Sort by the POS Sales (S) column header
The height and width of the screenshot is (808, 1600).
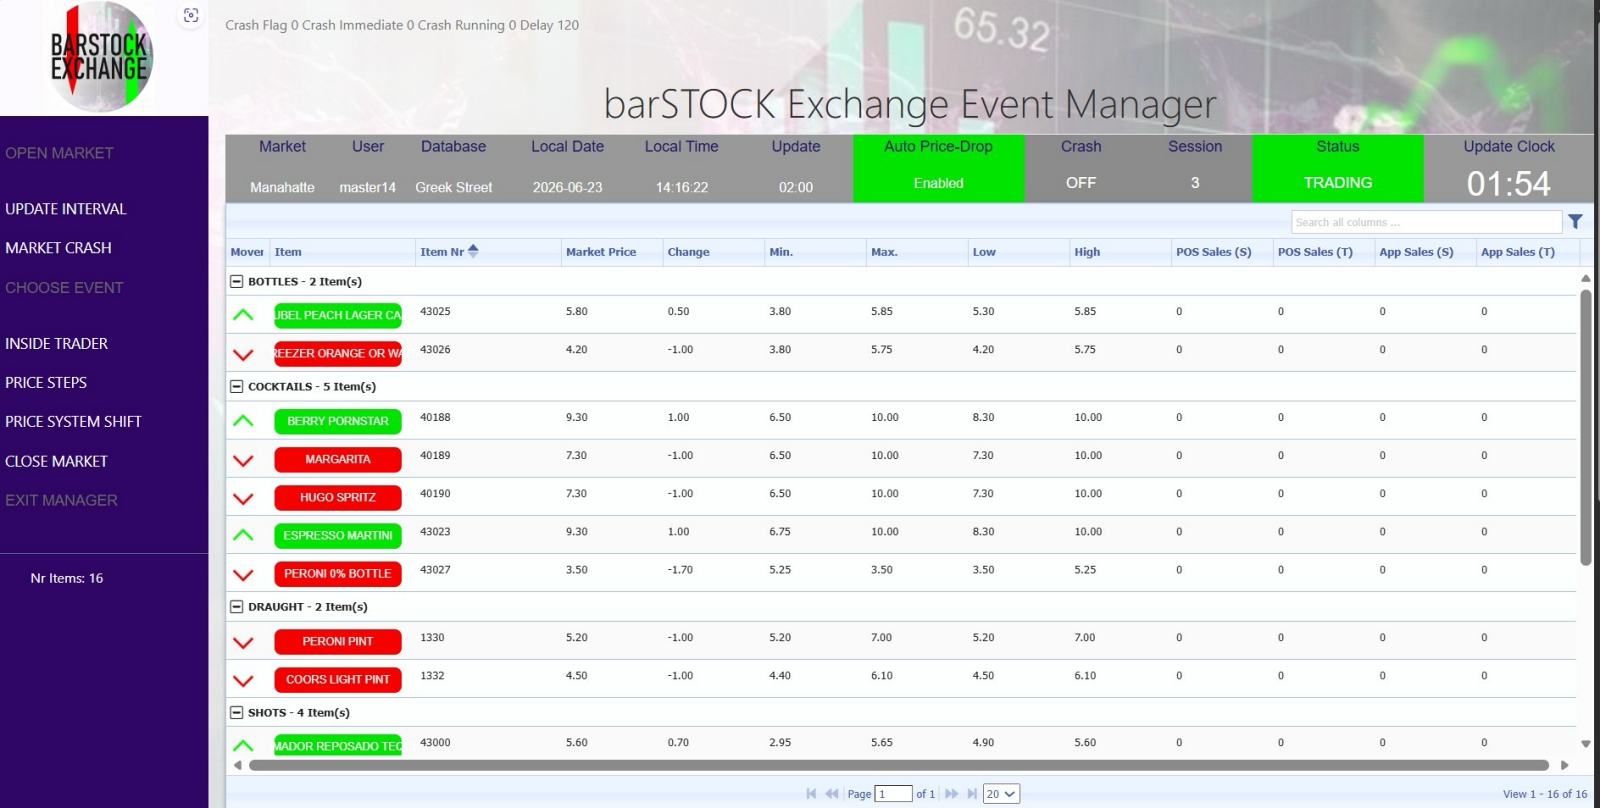[1214, 252]
